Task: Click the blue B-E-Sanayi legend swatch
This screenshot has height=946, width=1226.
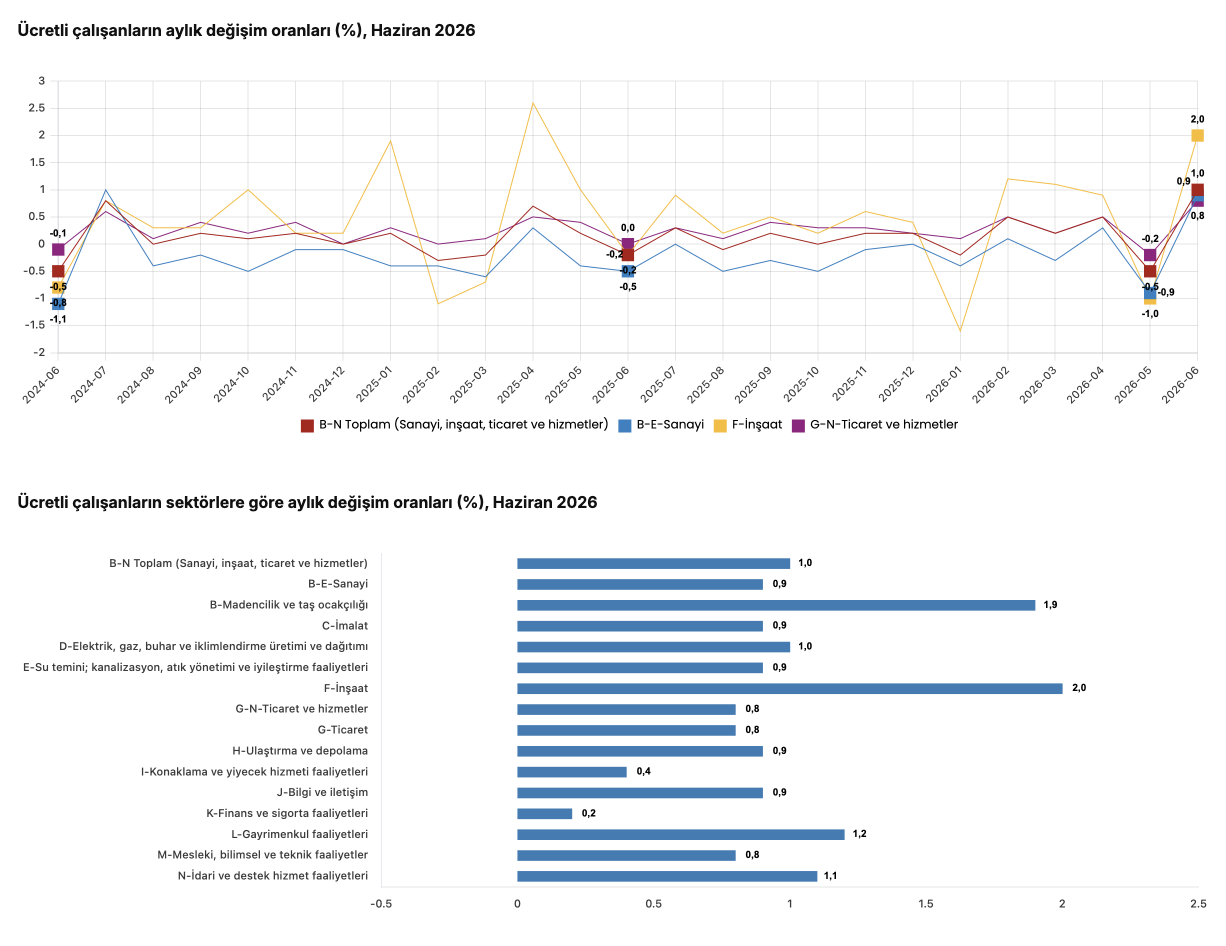Action: tap(625, 425)
